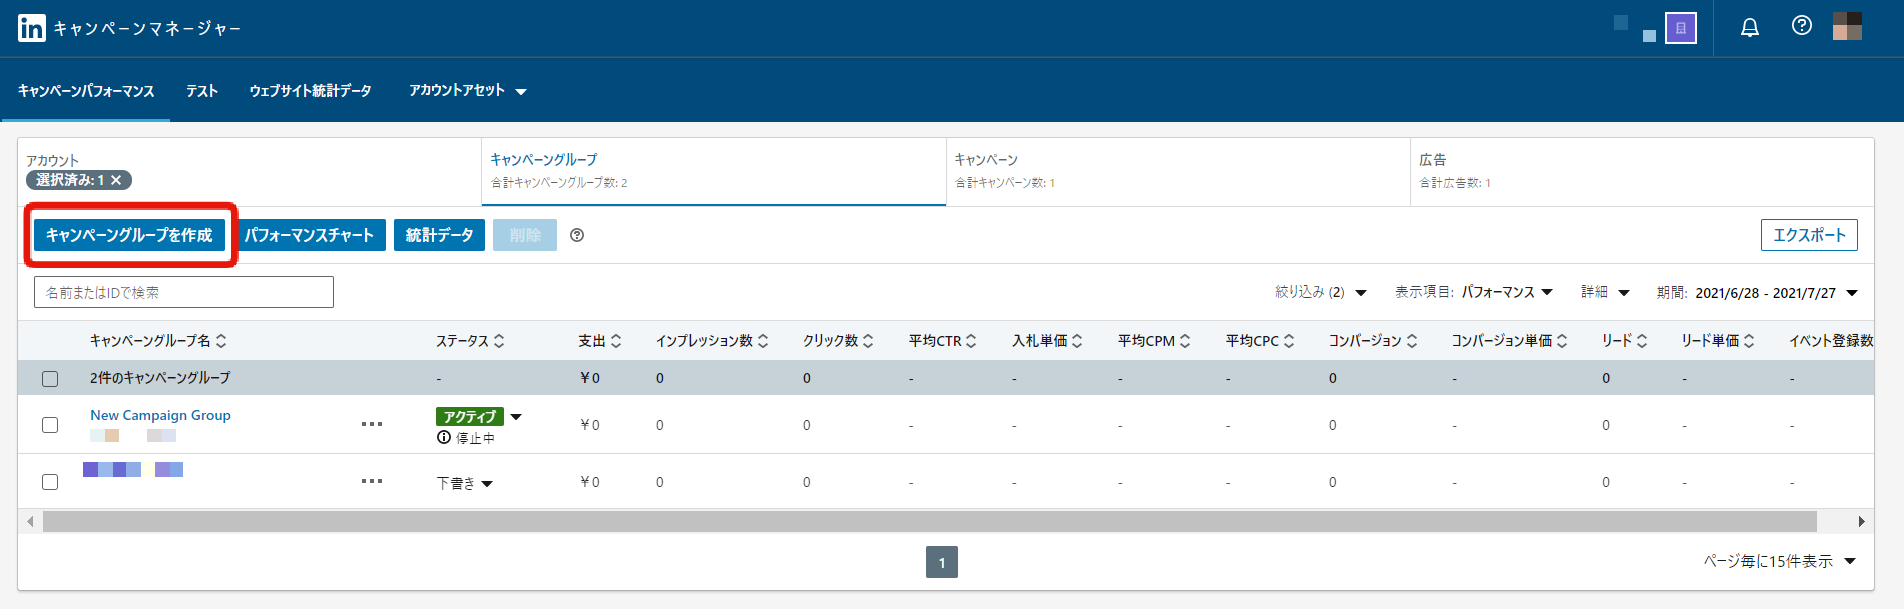Click the help icon beside 削除 button
The image size is (1904, 609).
point(577,235)
